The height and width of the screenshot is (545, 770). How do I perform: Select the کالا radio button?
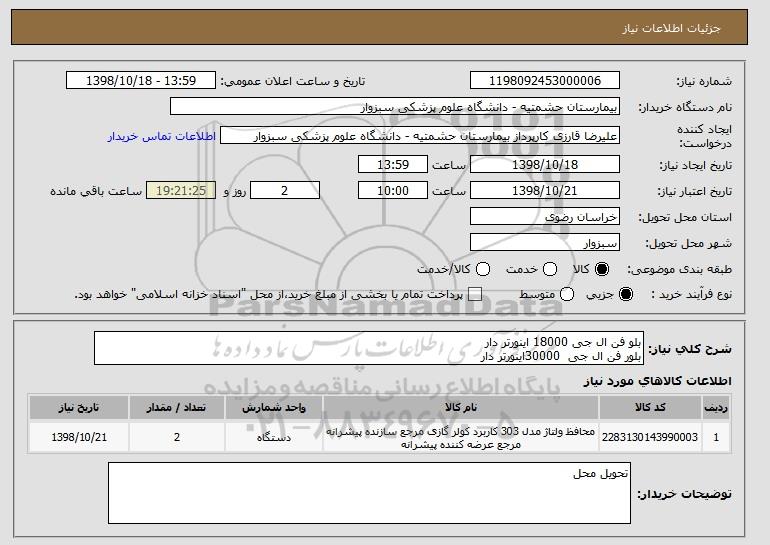click(x=602, y=269)
